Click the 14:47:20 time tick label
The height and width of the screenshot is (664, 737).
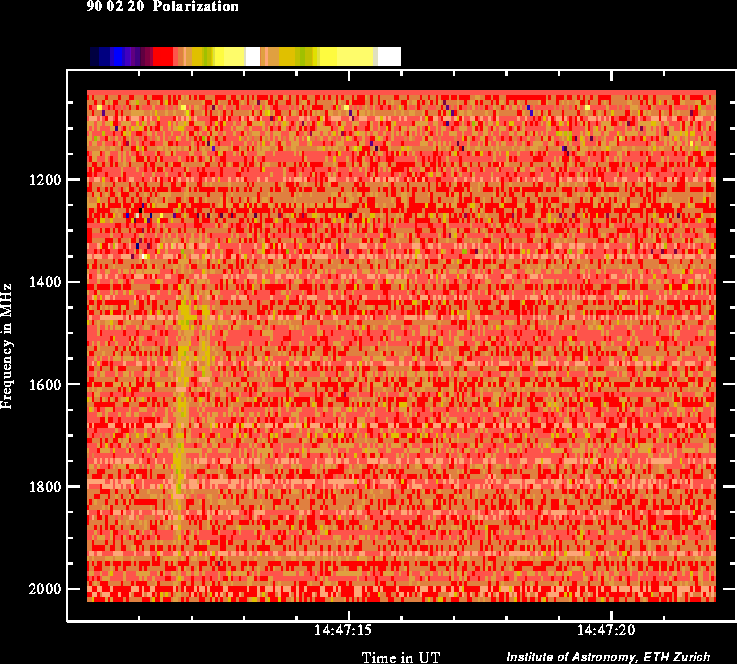click(607, 631)
